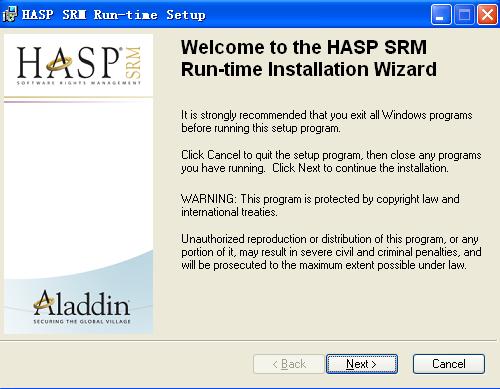Click the golden halo ring on HASP logo
This screenshot has width=500, height=389.
click(59, 64)
